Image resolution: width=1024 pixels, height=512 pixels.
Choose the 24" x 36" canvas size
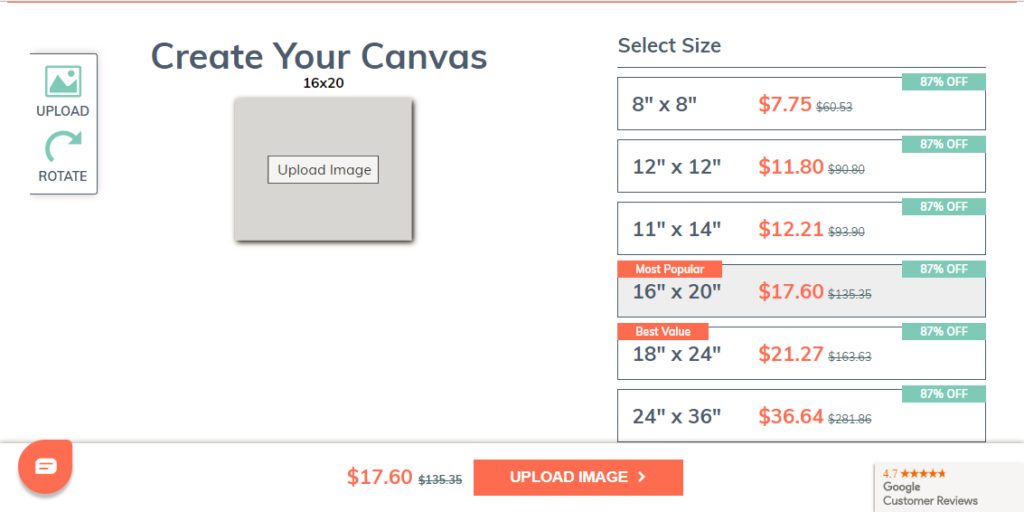point(801,416)
